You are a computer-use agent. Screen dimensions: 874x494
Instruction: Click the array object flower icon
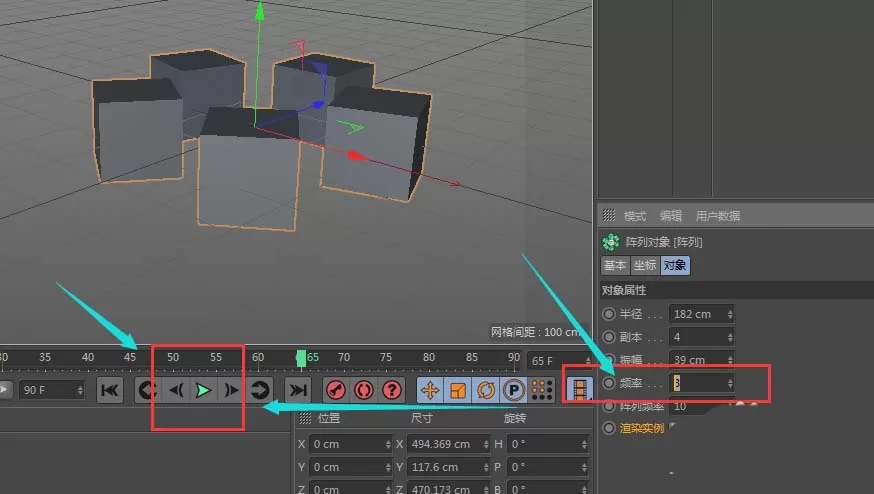pos(611,242)
